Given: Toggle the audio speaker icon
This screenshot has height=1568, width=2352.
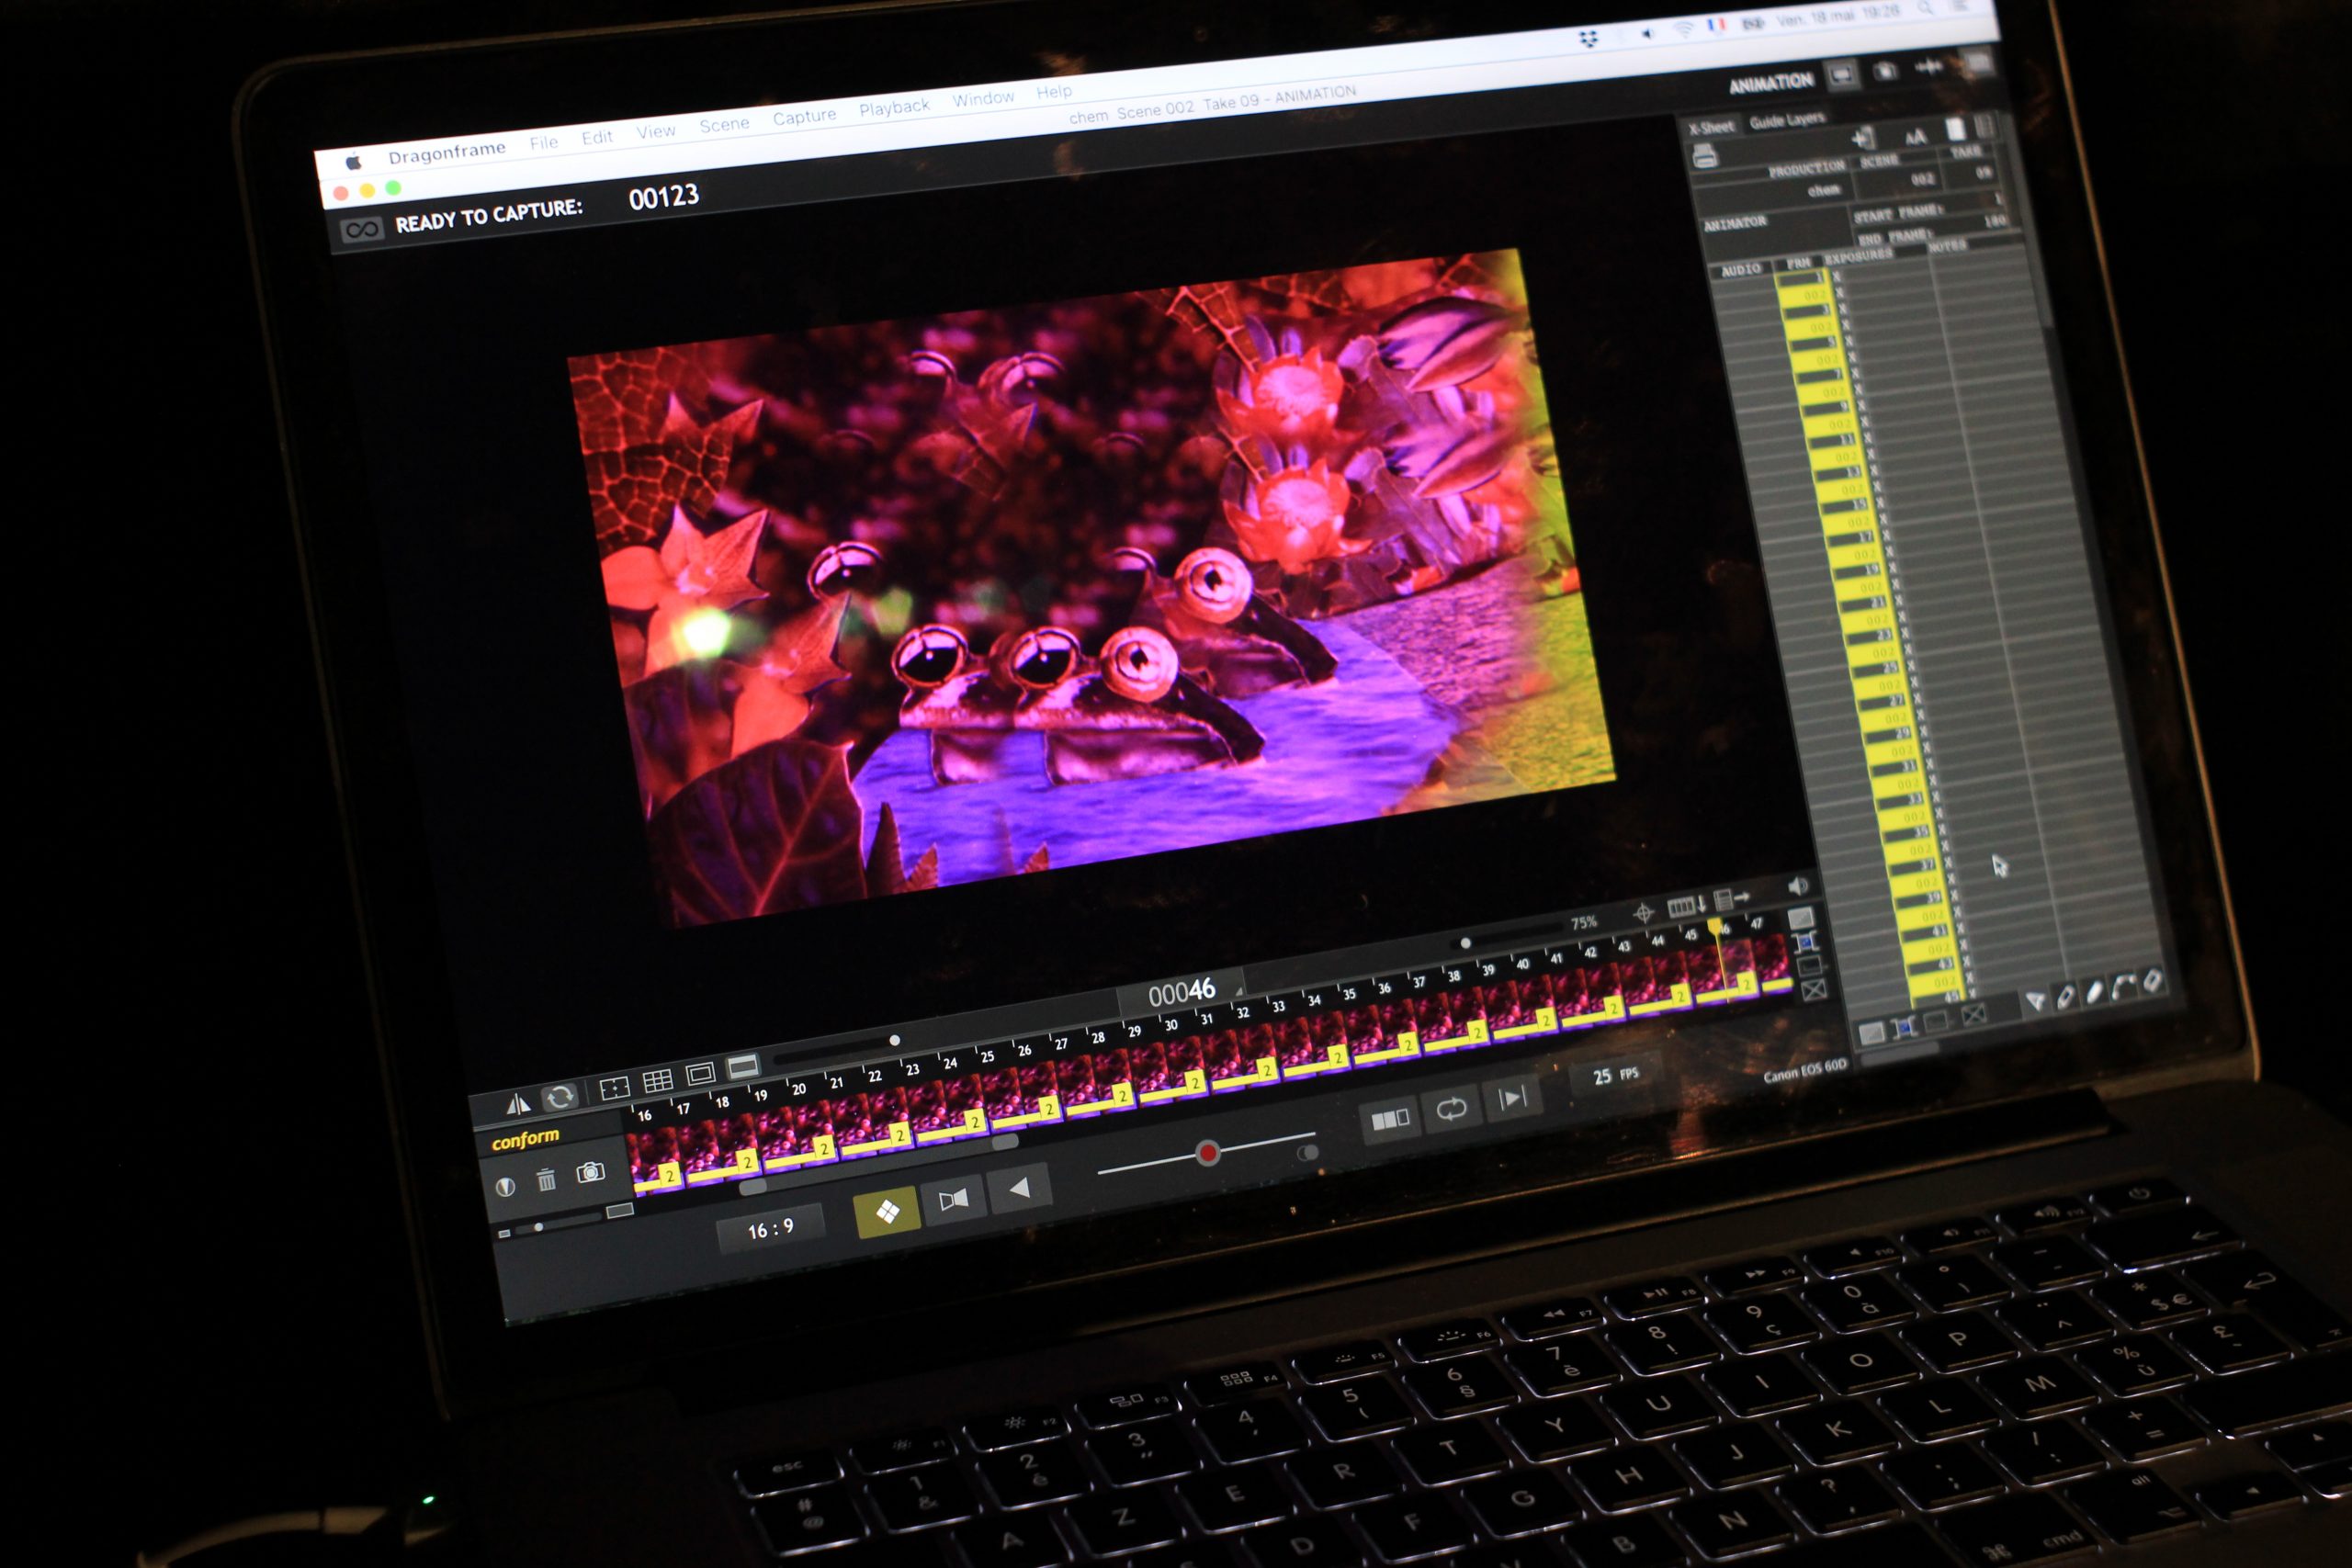Looking at the screenshot, I should 1798,886.
